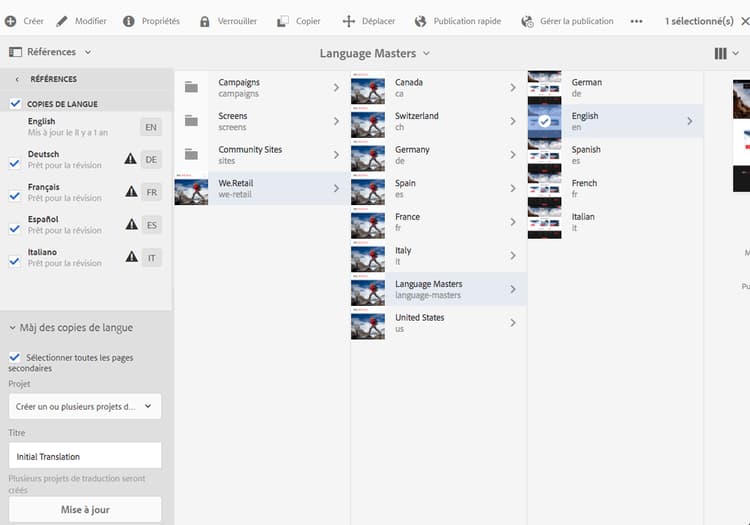Open the Projet dropdown
This screenshot has height=525, width=750.
85,406
